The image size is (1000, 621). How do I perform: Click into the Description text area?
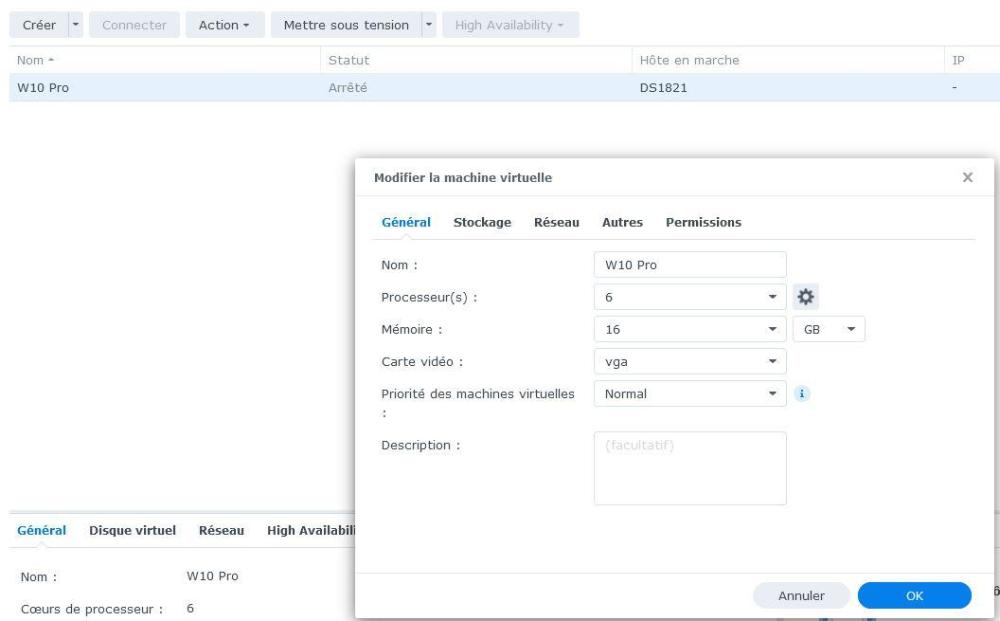[x=690, y=468]
